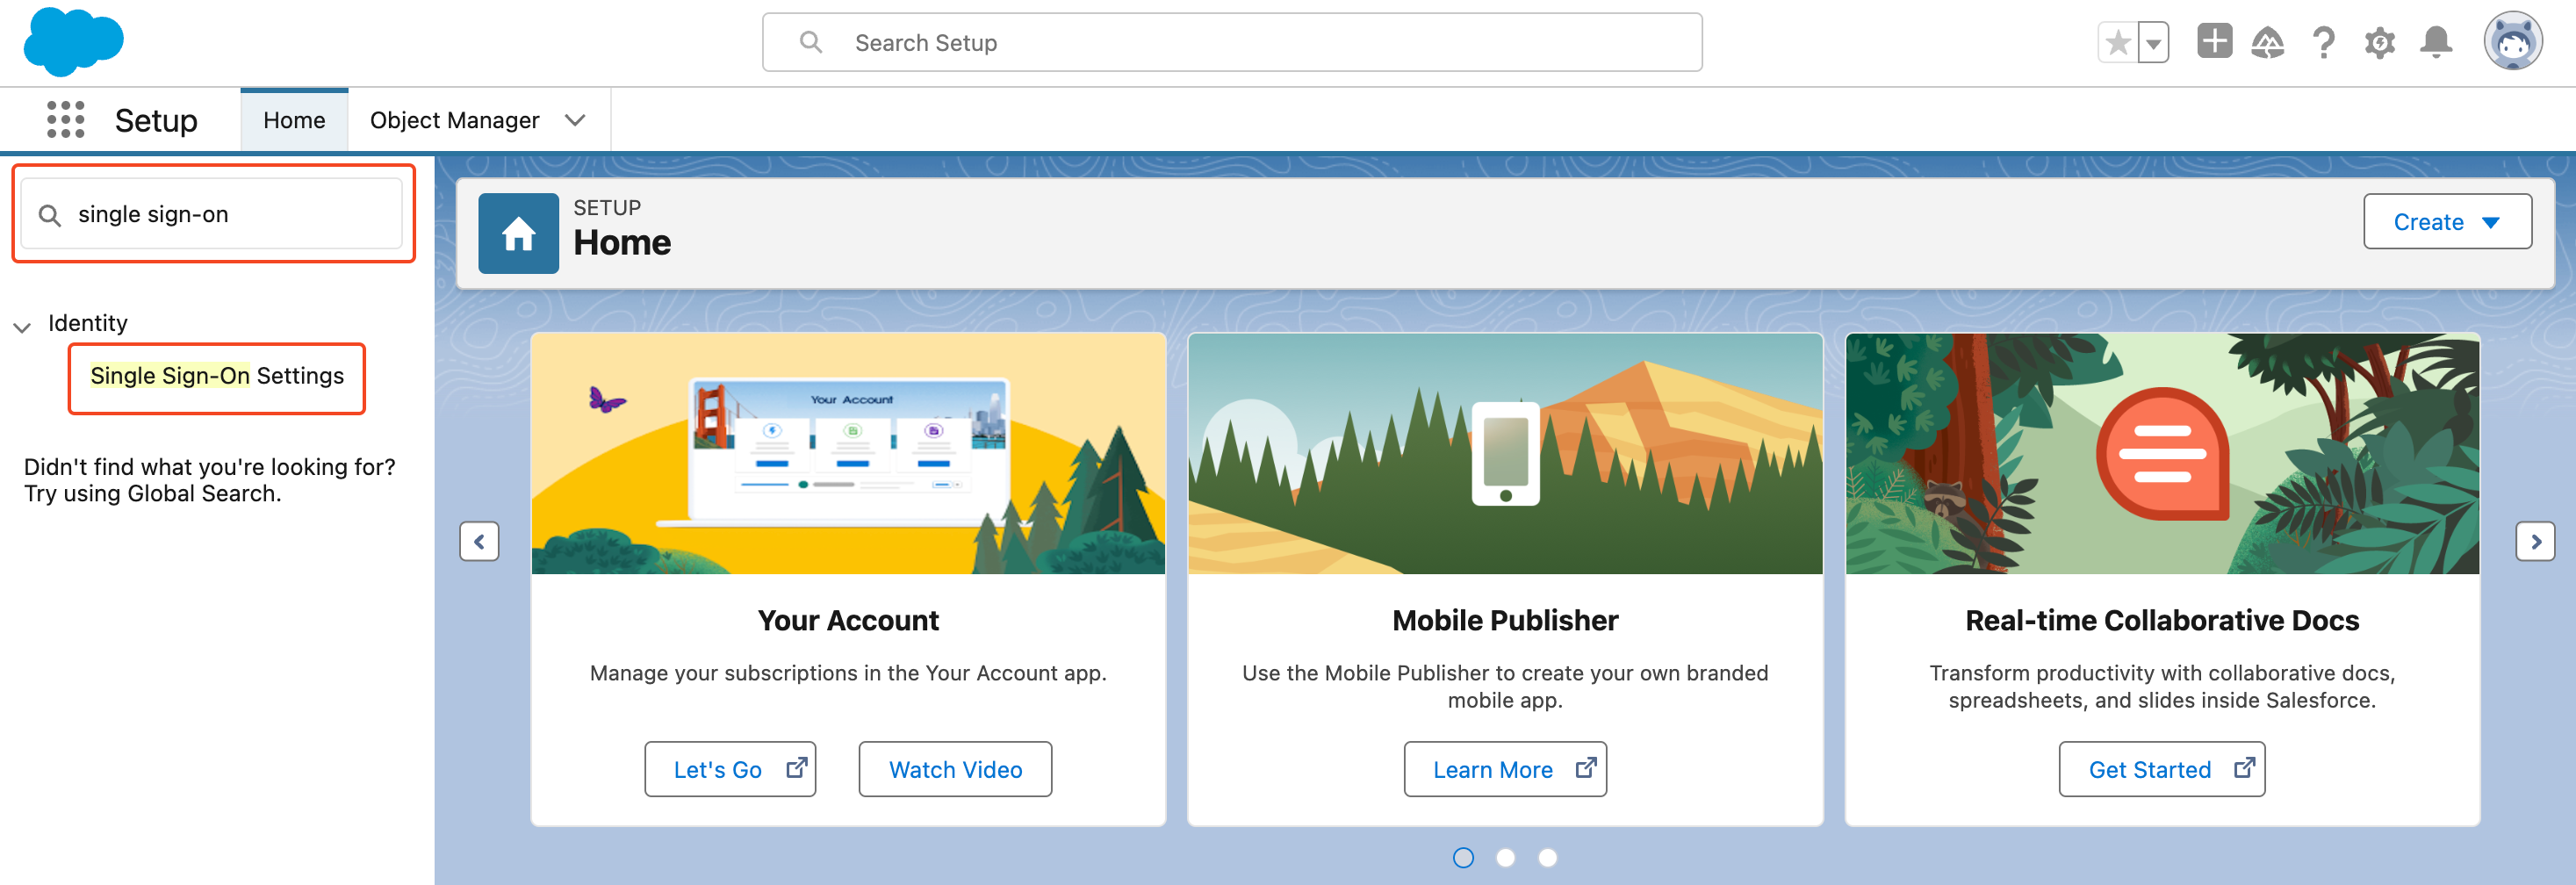The height and width of the screenshot is (885, 2576).
Task: Select the first carousel page indicator
Action: coord(1463,857)
